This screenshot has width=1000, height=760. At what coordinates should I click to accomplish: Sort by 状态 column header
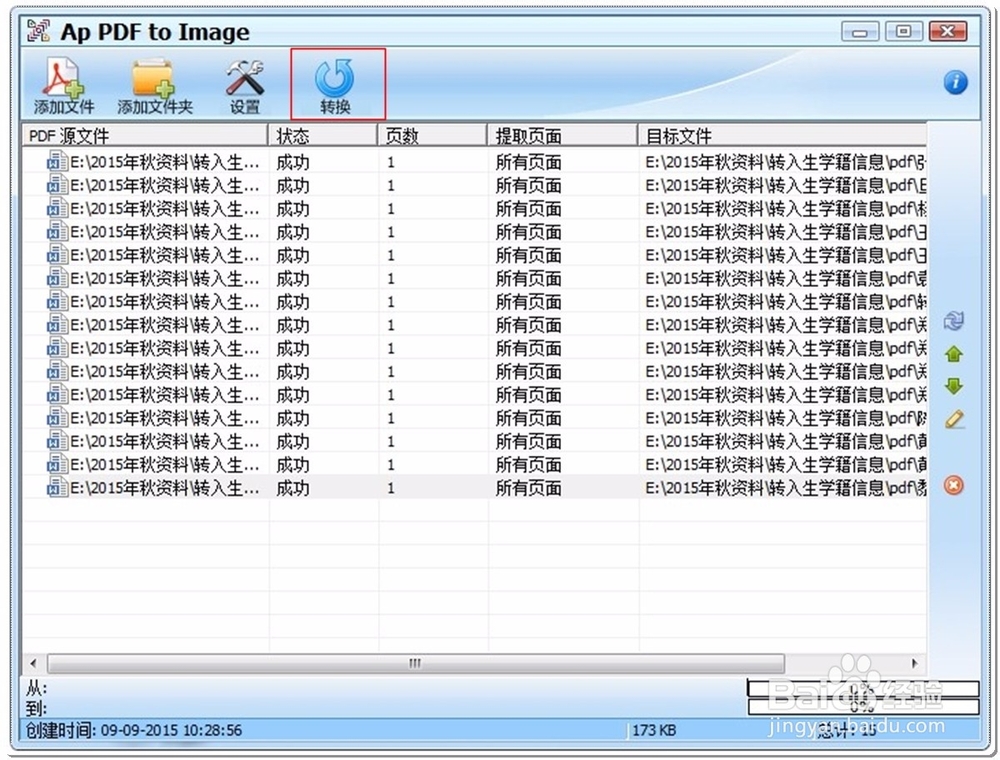point(323,136)
